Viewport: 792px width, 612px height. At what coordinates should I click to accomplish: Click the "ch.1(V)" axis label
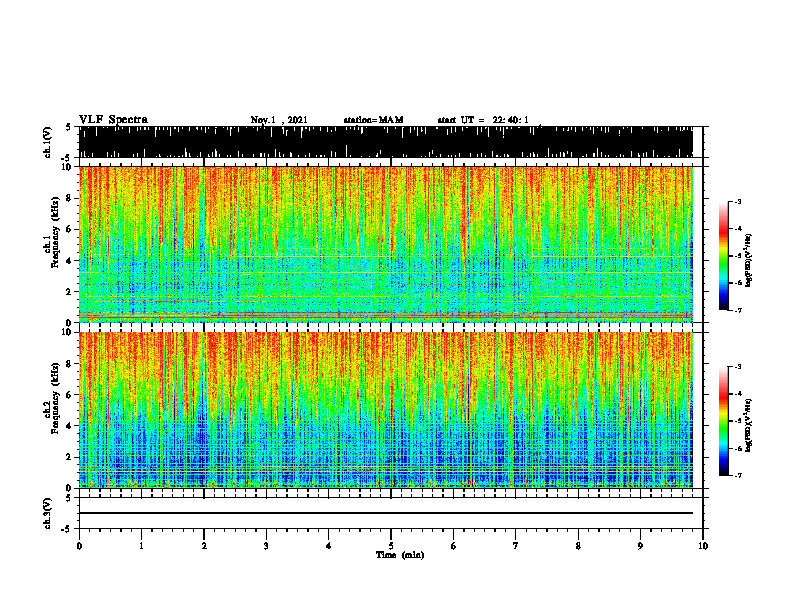click(48, 142)
